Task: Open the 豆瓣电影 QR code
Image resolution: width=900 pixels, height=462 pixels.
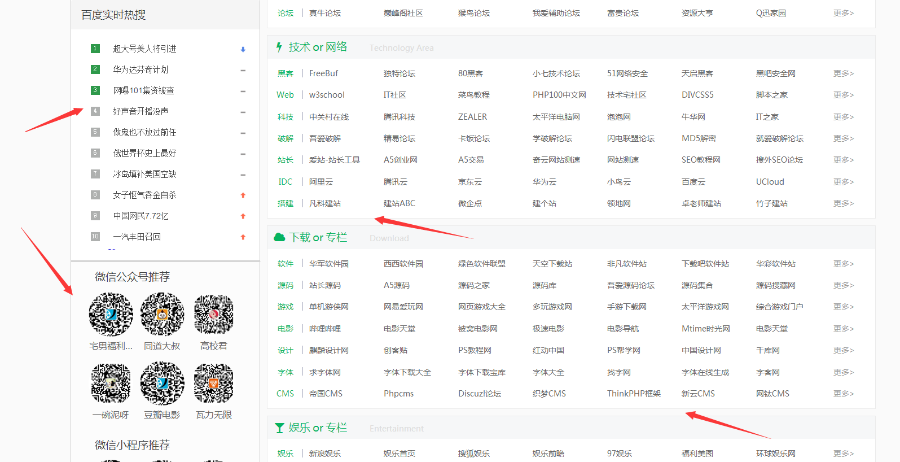Action: (162, 383)
